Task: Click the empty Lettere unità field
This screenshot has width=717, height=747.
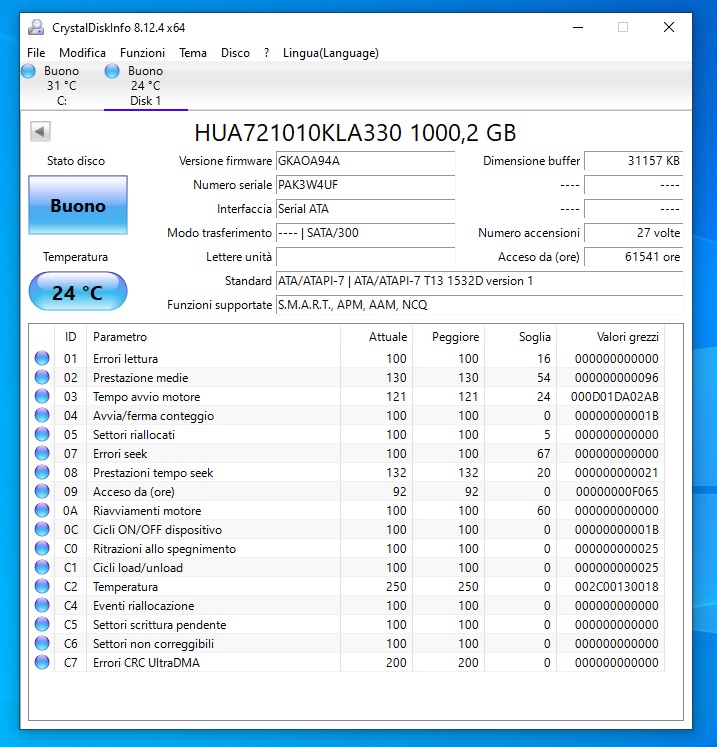Action: click(365, 257)
